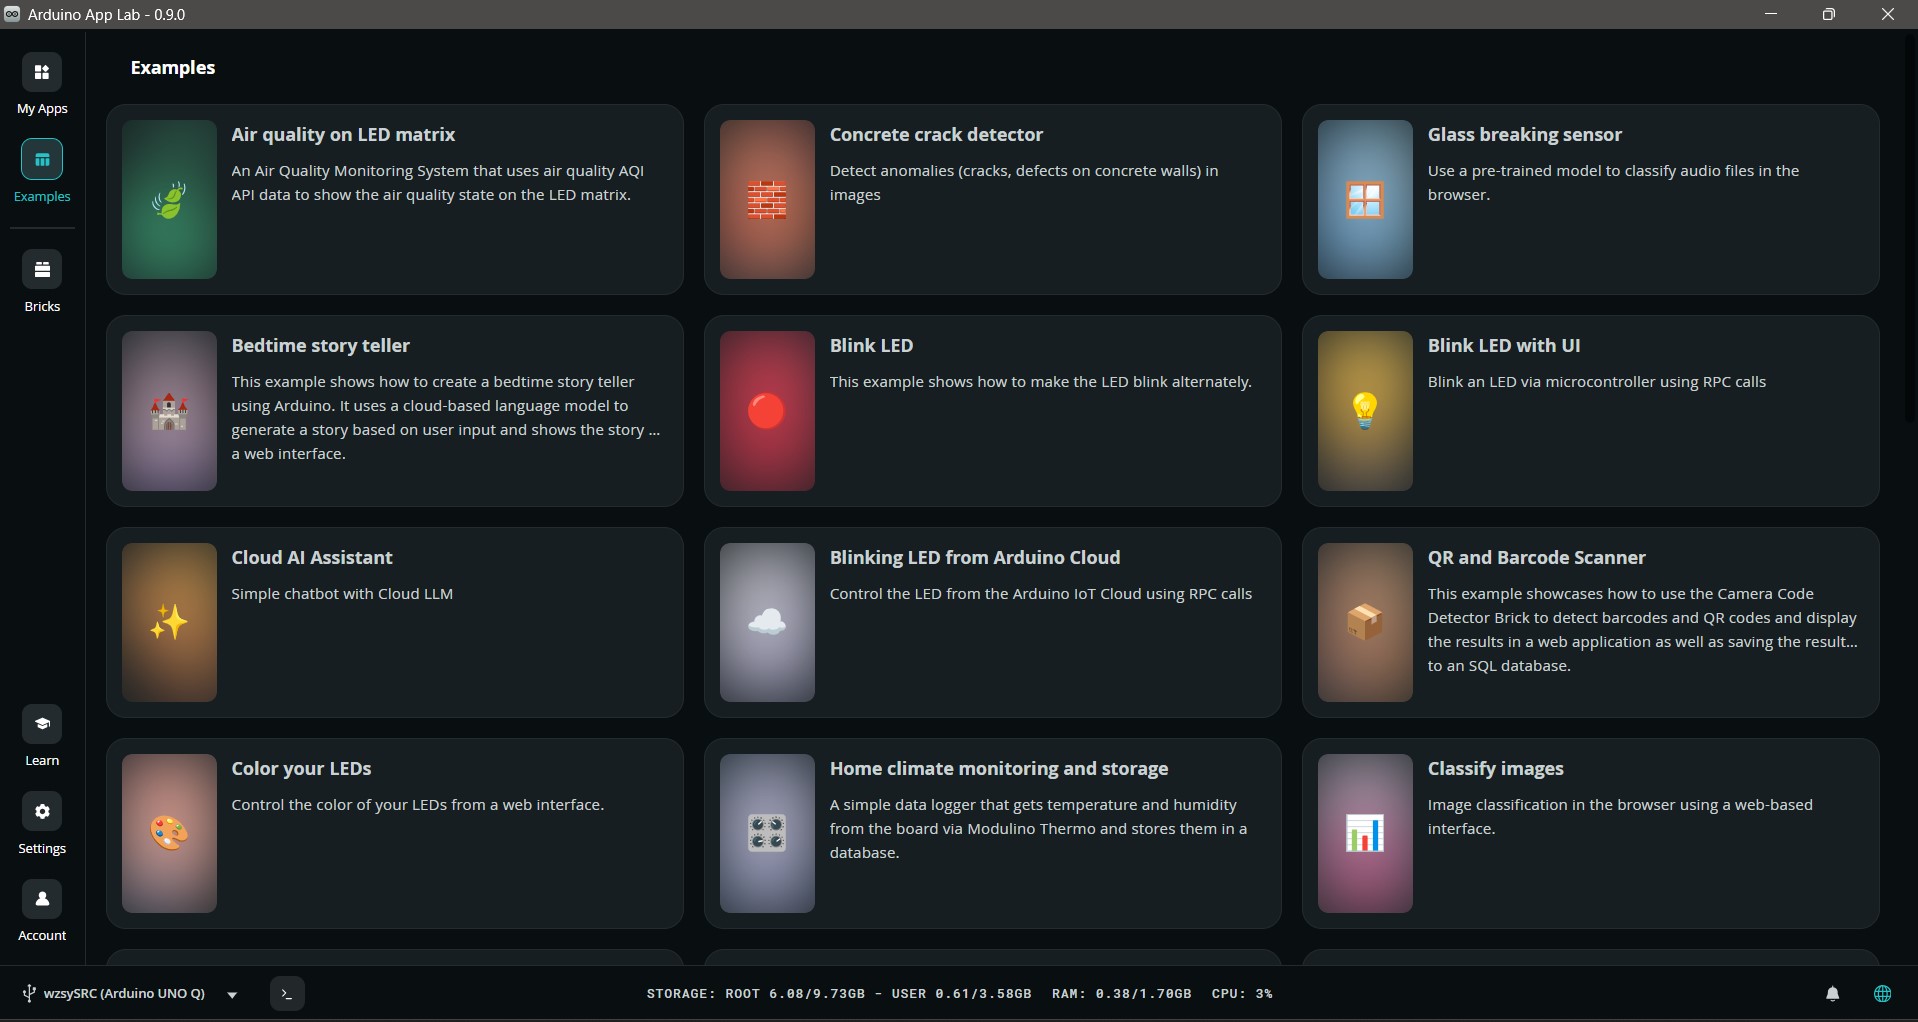The height and width of the screenshot is (1022, 1918).
Task: Click 'Blink an LED via microcontroller' description
Action: (x=1596, y=382)
